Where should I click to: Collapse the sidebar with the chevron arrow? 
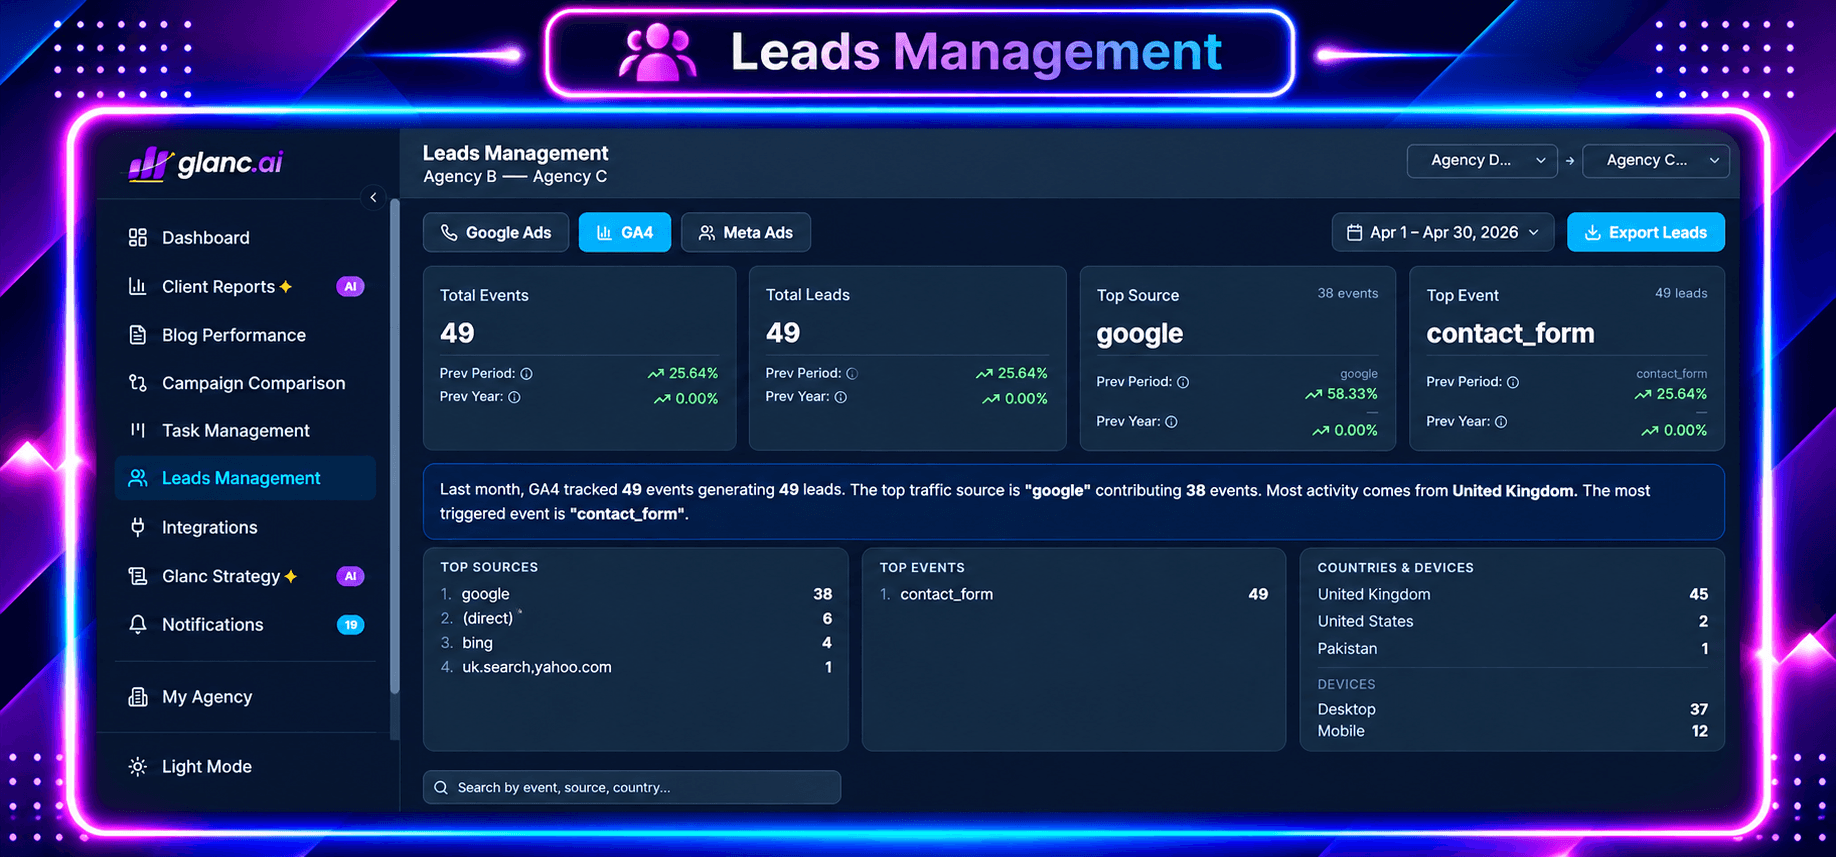click(x=373, y=197)
